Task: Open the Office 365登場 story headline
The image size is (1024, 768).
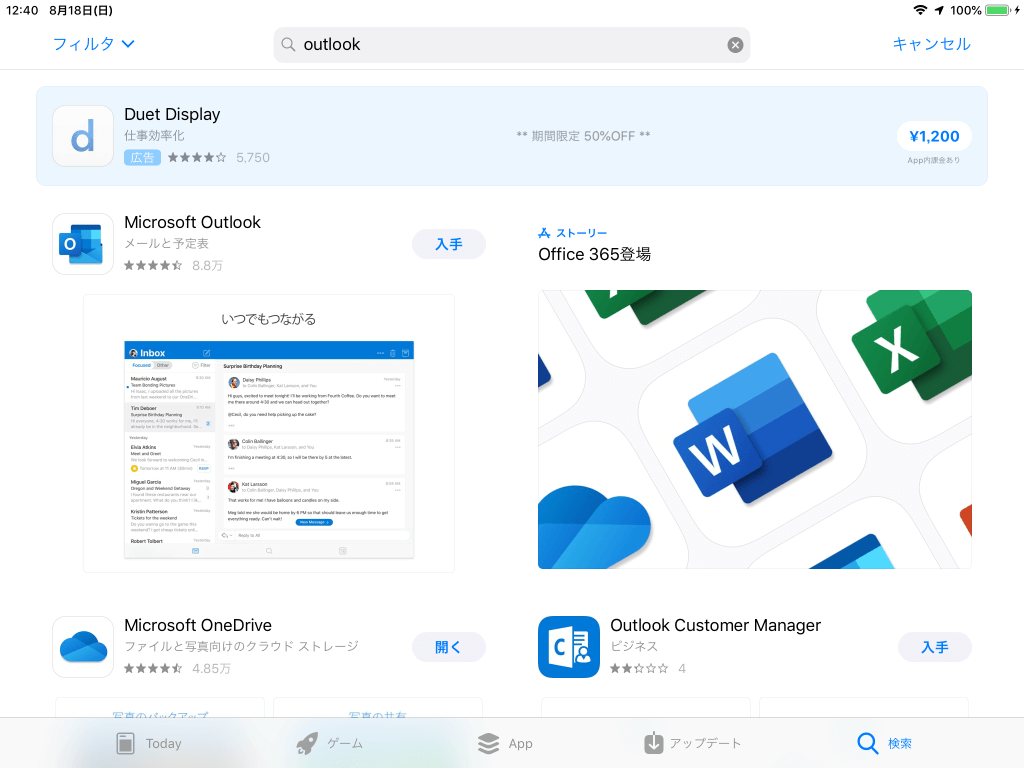Action: 594,254
